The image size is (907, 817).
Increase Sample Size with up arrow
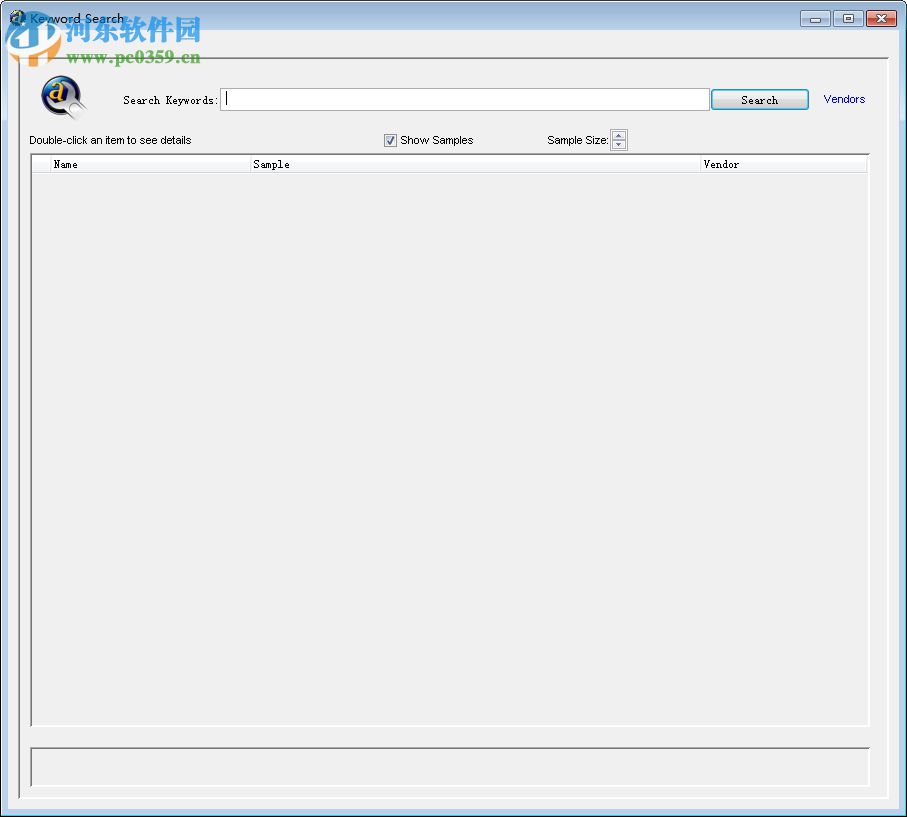(x=619, y=135)
